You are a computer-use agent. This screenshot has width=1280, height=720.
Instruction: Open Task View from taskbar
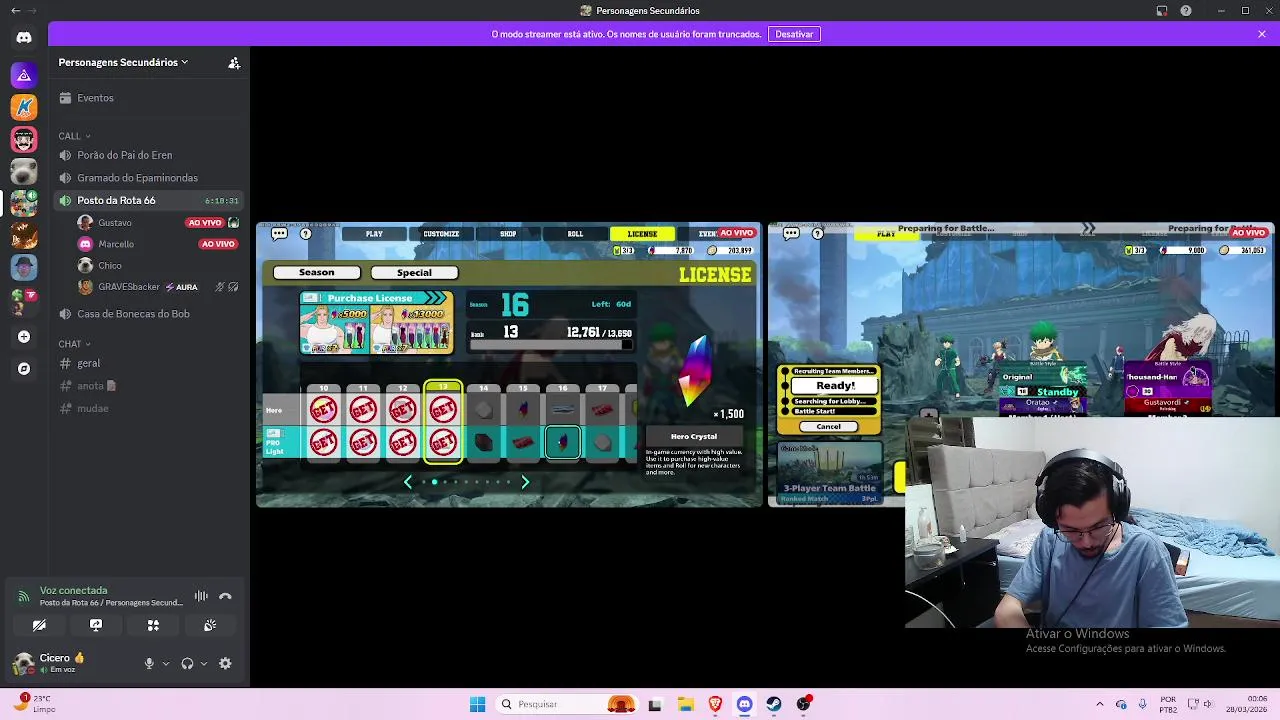click(x=655, y=704)
